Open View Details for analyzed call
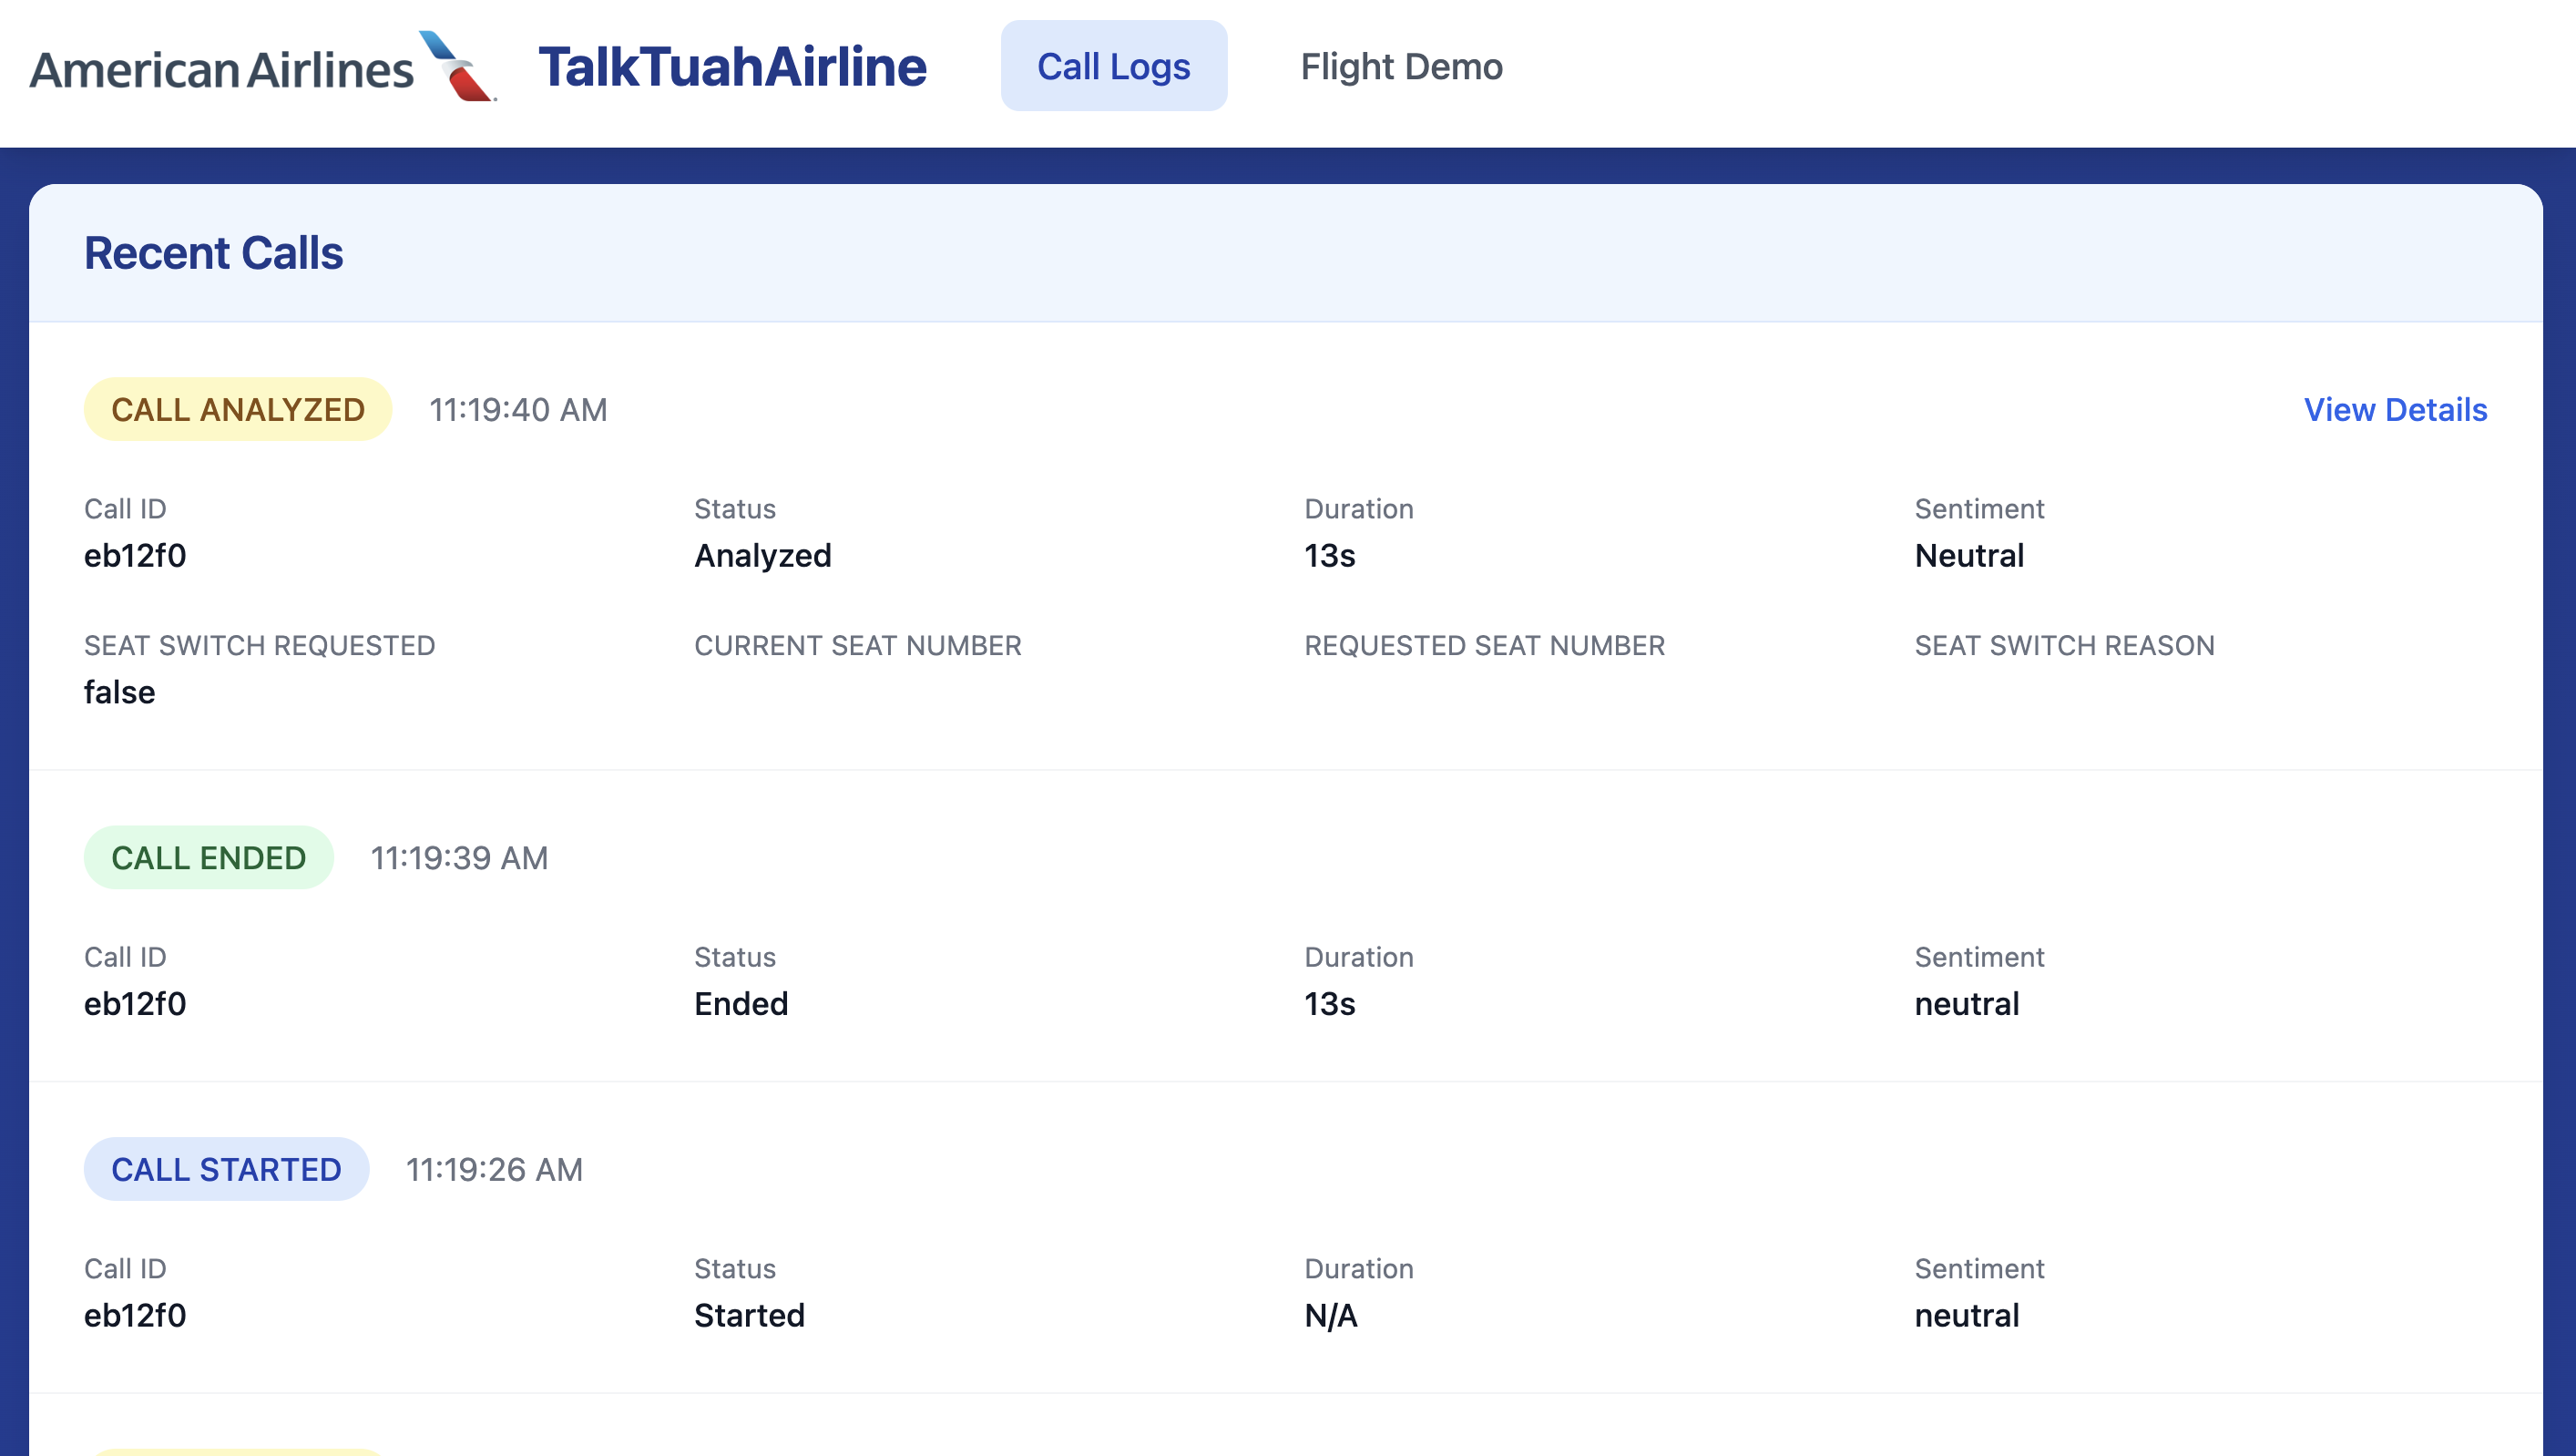 [2395, 409]
